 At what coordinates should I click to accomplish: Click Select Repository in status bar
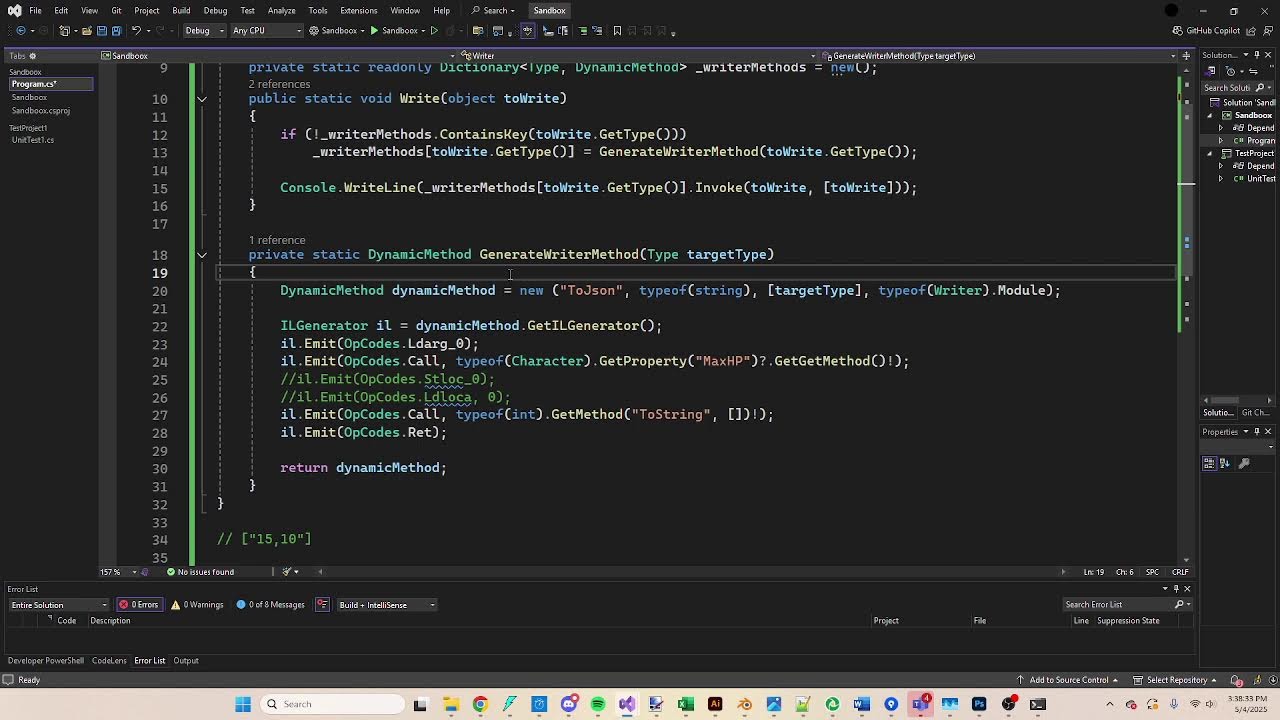[1176, 680]
